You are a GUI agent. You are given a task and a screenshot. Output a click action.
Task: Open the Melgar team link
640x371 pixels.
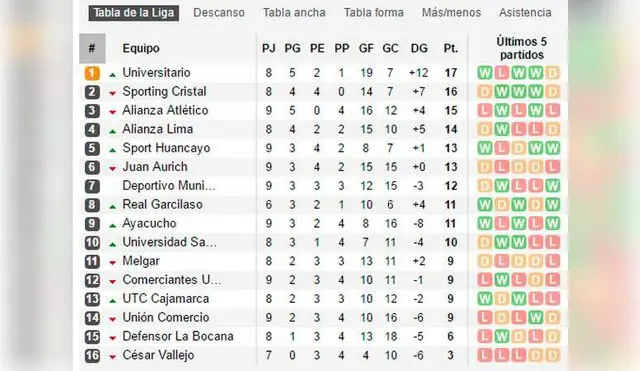click(141, 261)
